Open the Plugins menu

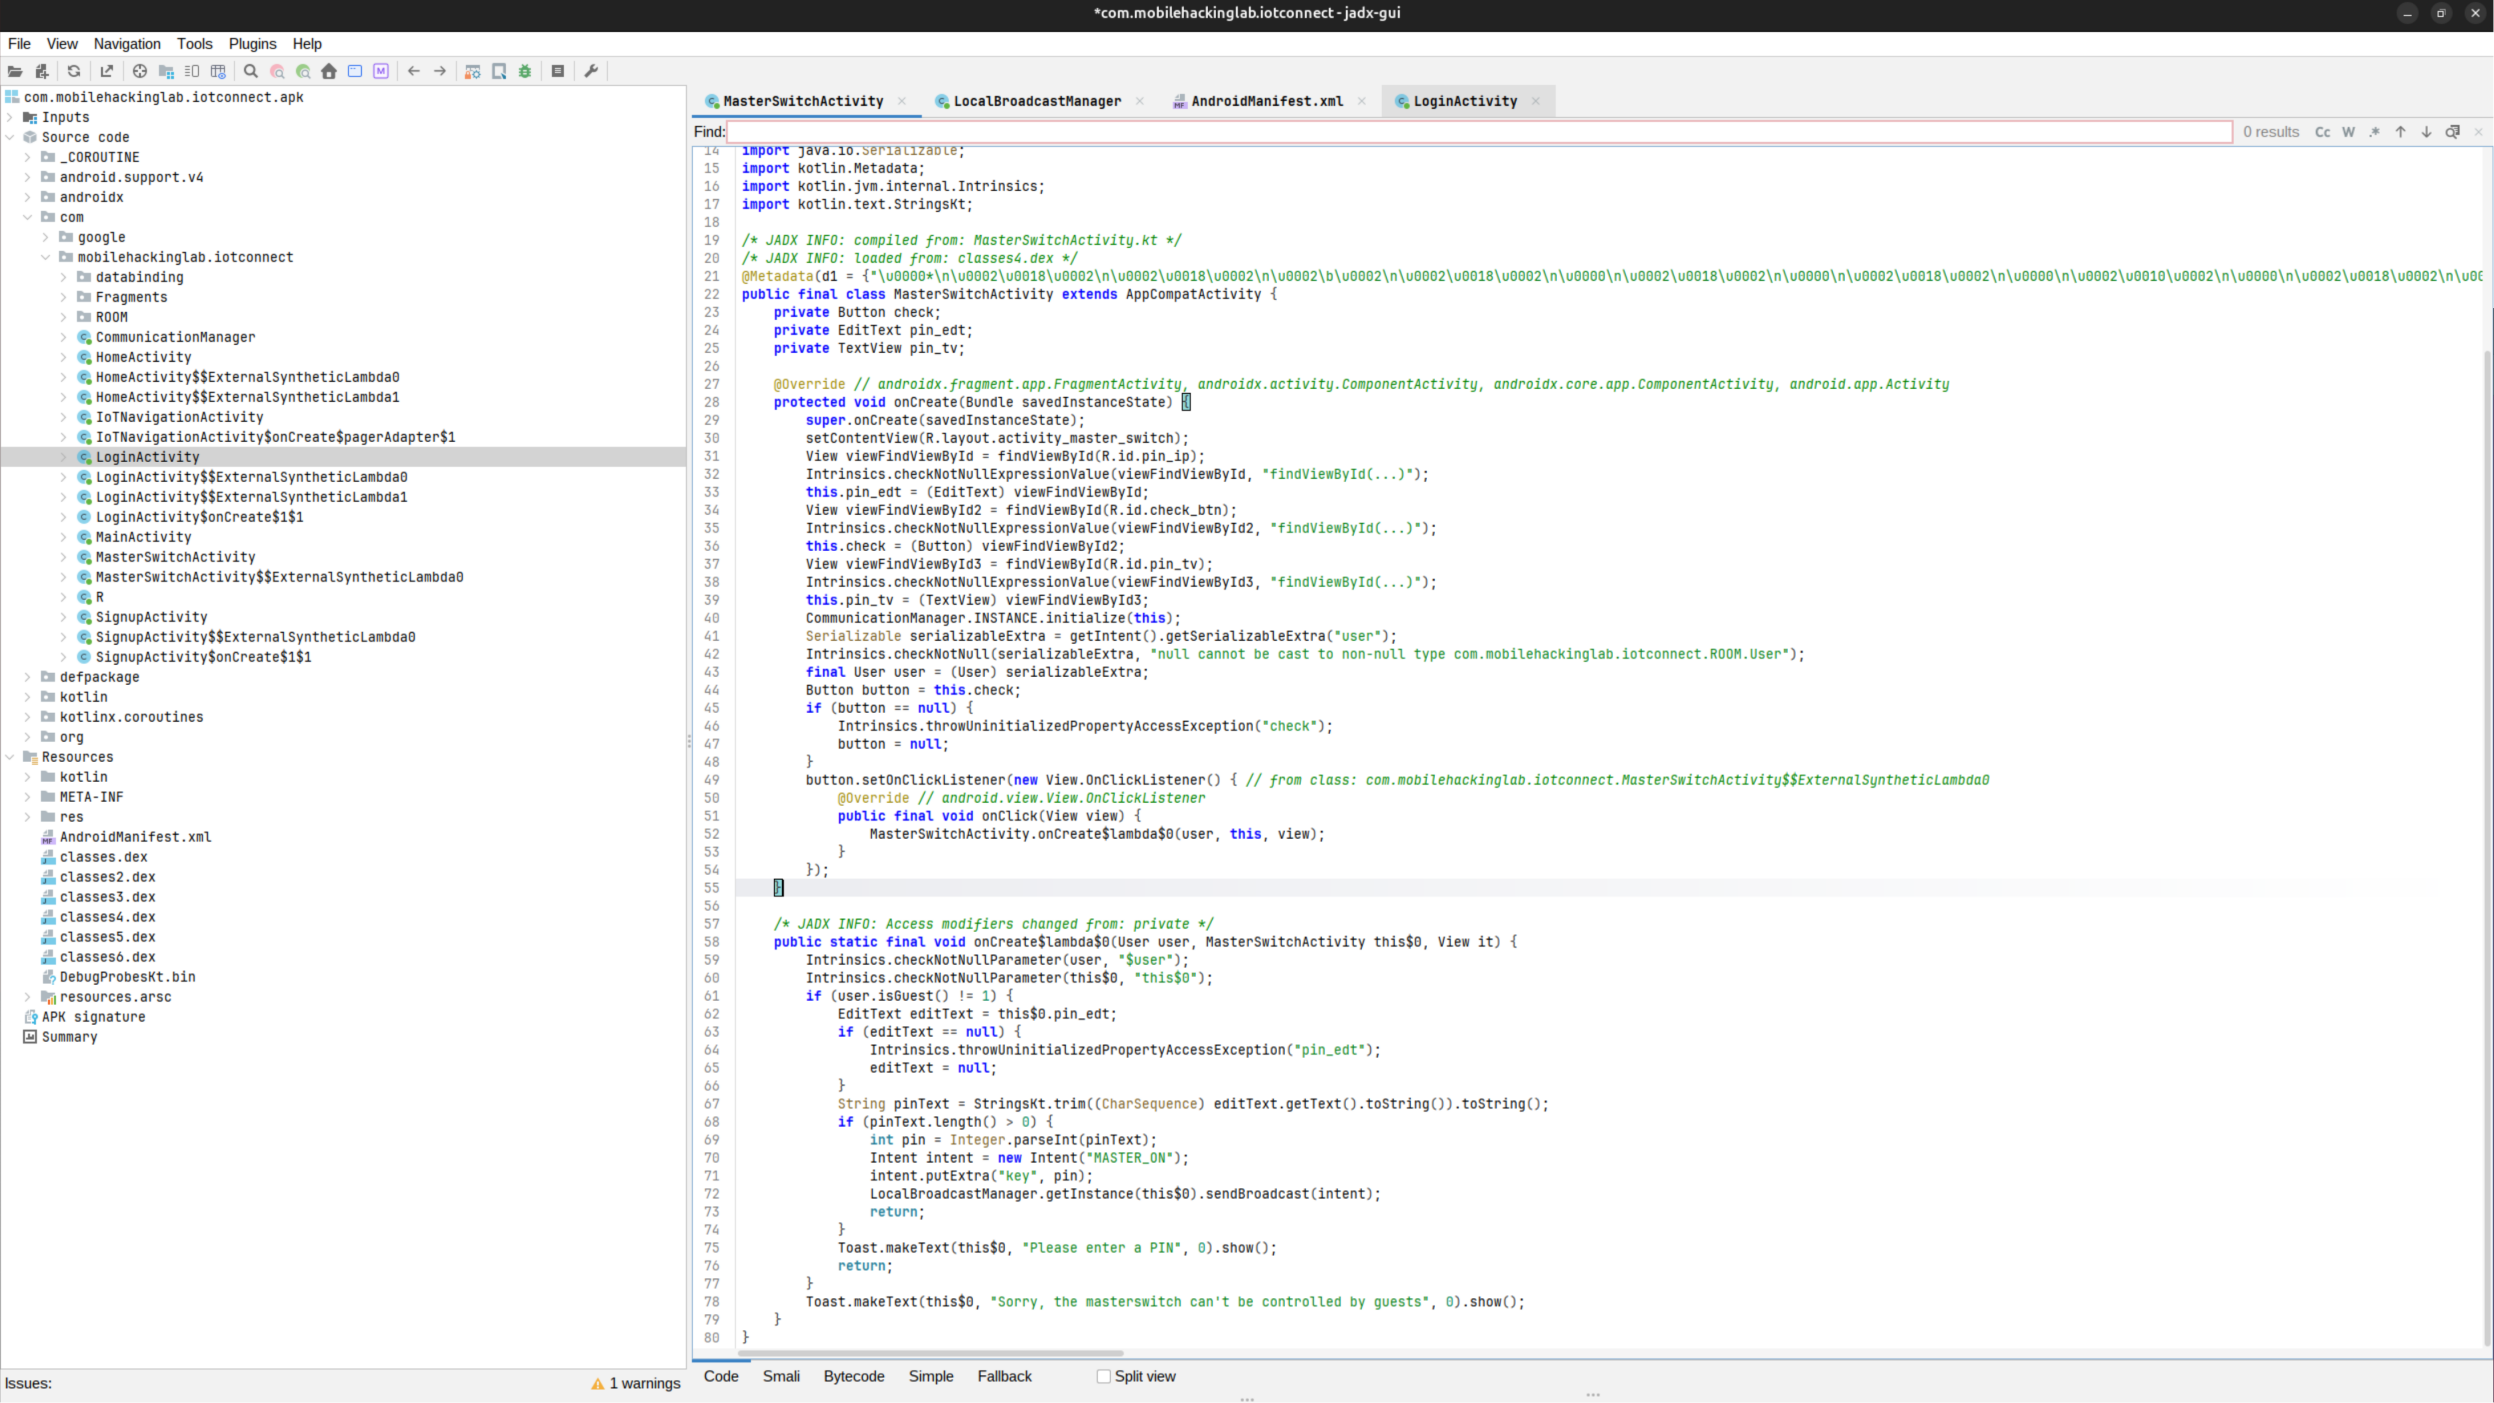(x=252, y=44)
